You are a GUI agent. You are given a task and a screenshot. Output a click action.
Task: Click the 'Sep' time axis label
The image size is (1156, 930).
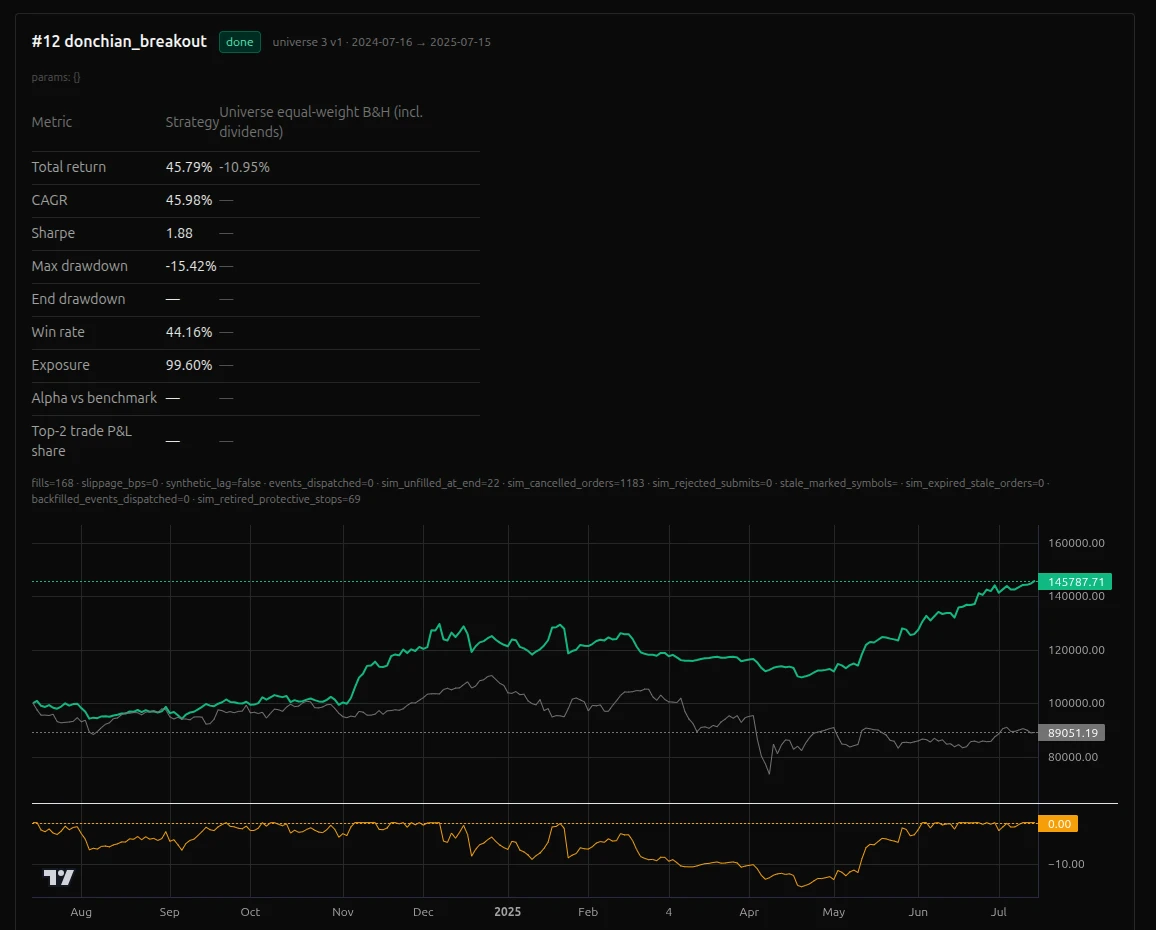coord(170,912)
